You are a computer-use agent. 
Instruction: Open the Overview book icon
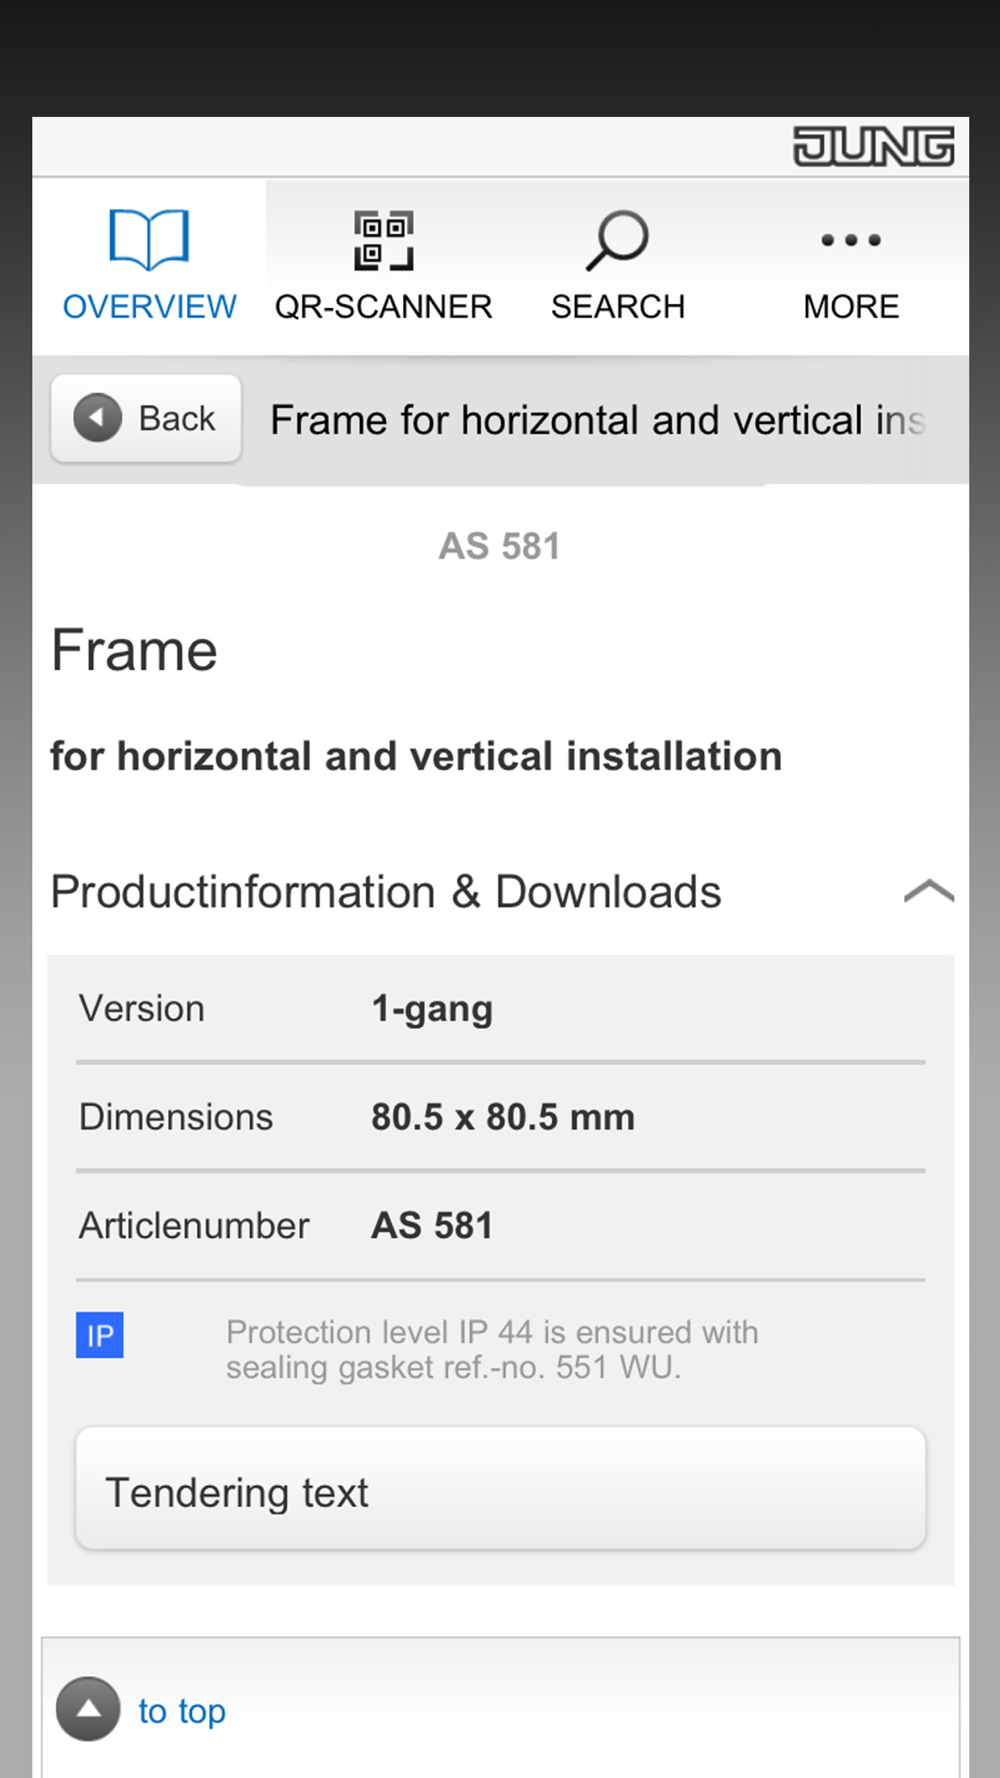coord(149,240)
